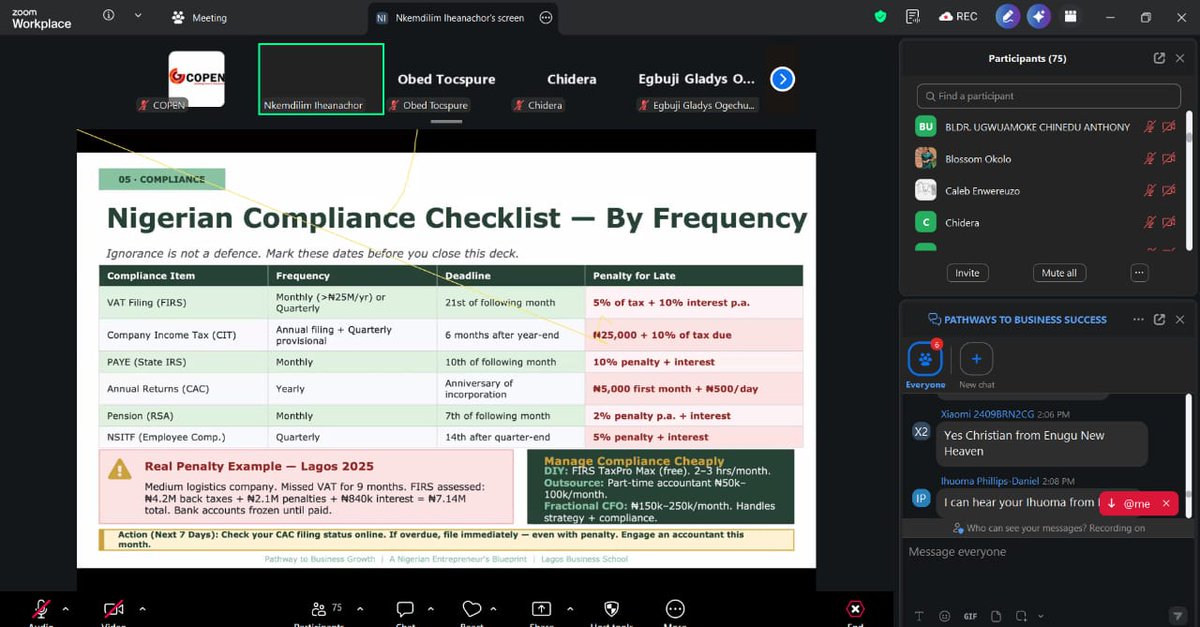The width and height of the screenshot is (1200, 627).
Task: Click Share screen icon
Action: [x=541, y=609]
